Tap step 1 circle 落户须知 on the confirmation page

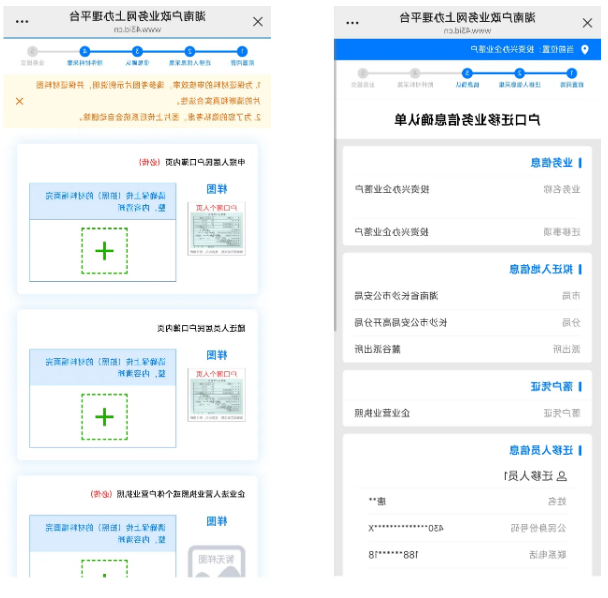coord(572,73)
